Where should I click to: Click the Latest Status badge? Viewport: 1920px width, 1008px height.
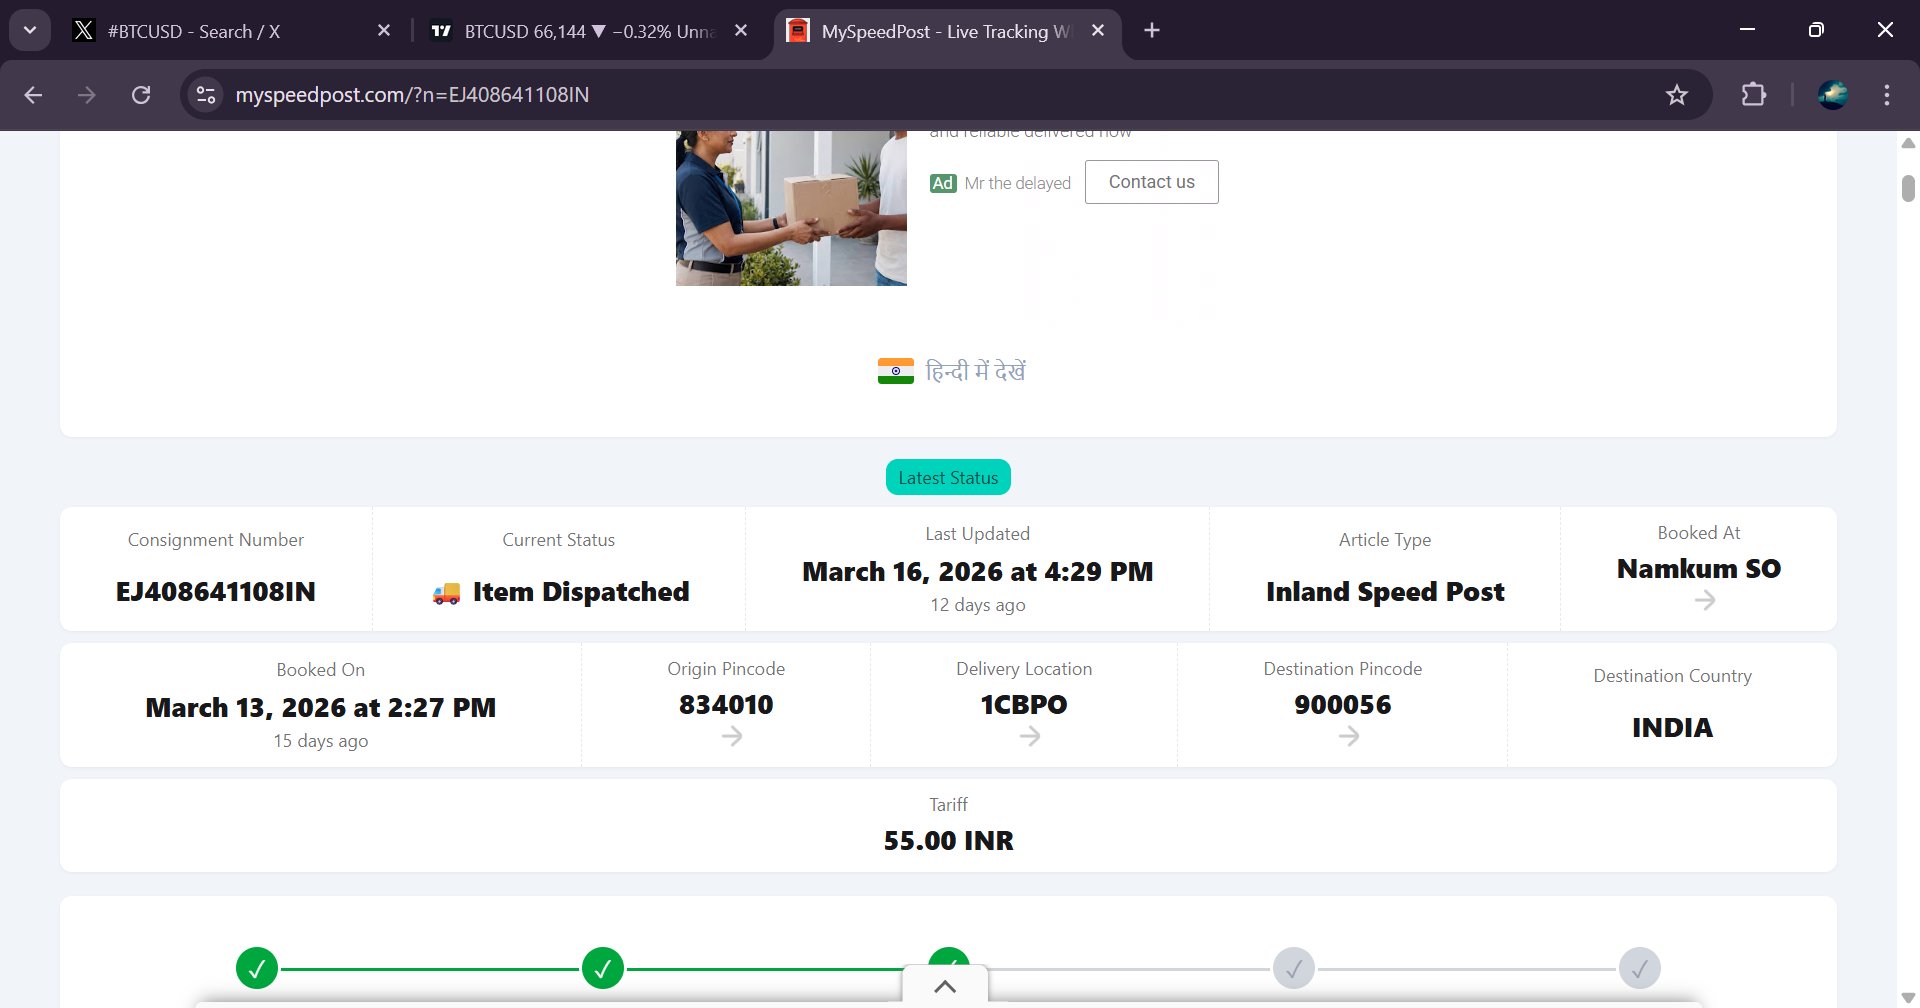[x=948, y=478]
